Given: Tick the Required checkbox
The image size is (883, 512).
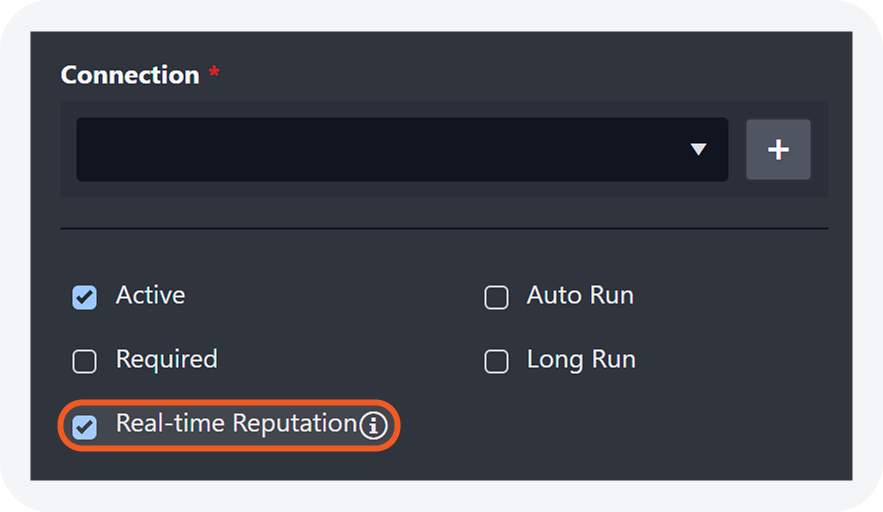Looking at the screenshot, I should pos(85,361).
